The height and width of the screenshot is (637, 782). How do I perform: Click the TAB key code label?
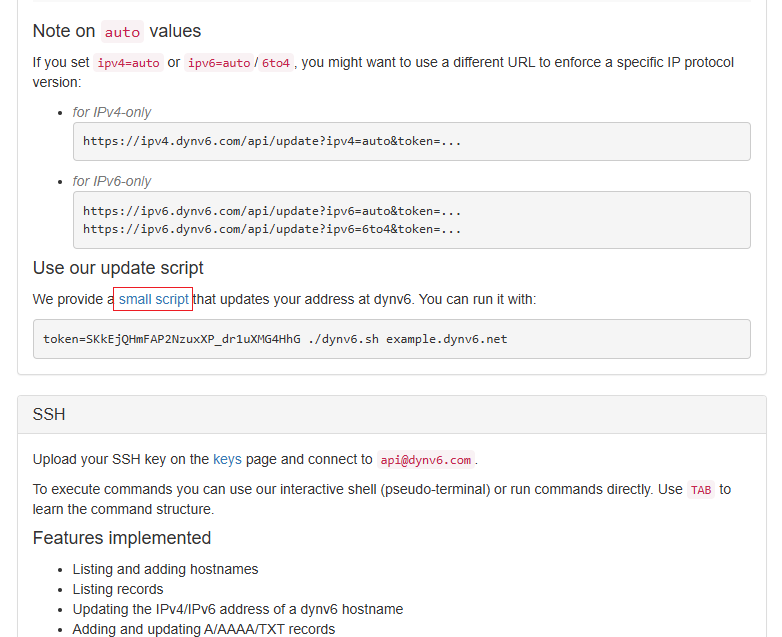click(x=700, y=490)
